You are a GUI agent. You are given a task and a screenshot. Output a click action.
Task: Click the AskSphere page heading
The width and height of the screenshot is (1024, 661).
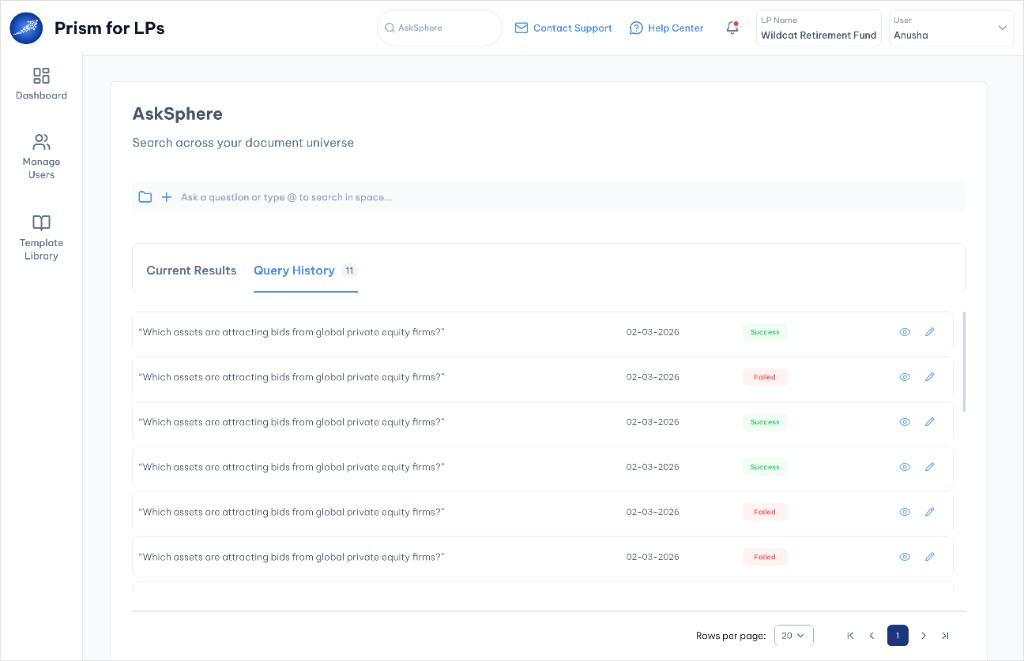[x=178, y=114]
